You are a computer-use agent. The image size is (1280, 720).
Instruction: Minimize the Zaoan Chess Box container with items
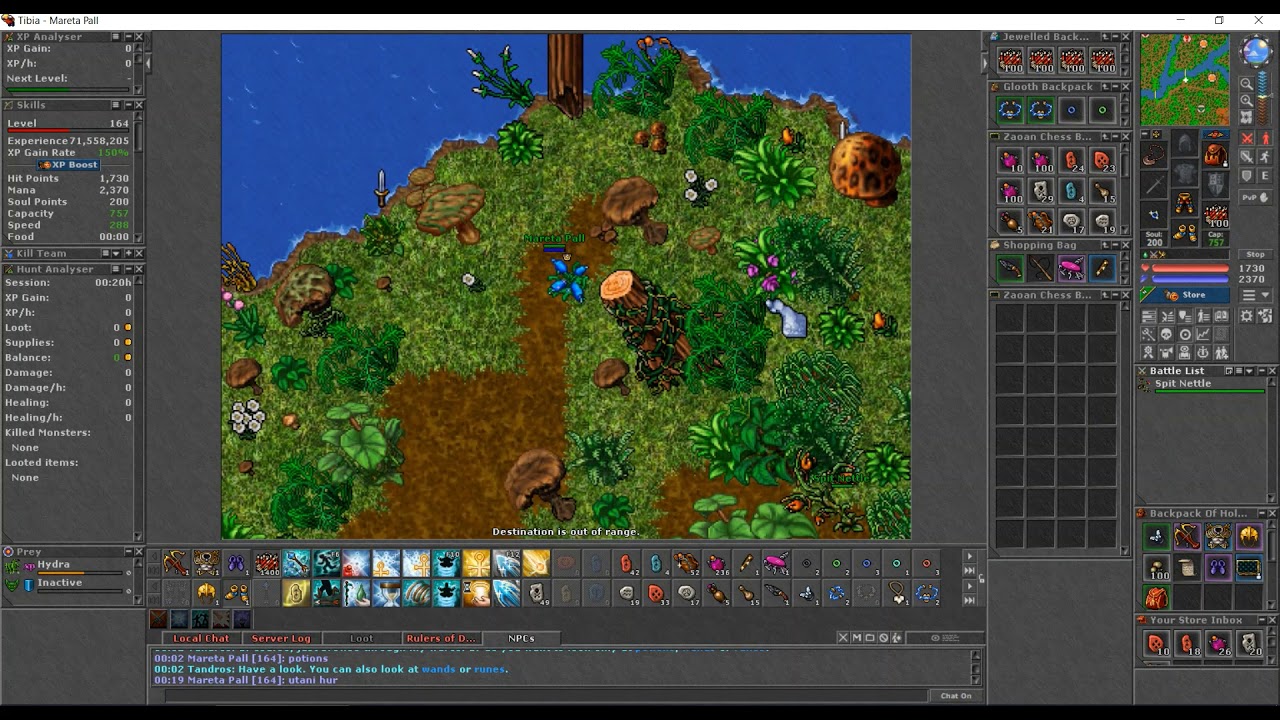(x=1115, y=136)
